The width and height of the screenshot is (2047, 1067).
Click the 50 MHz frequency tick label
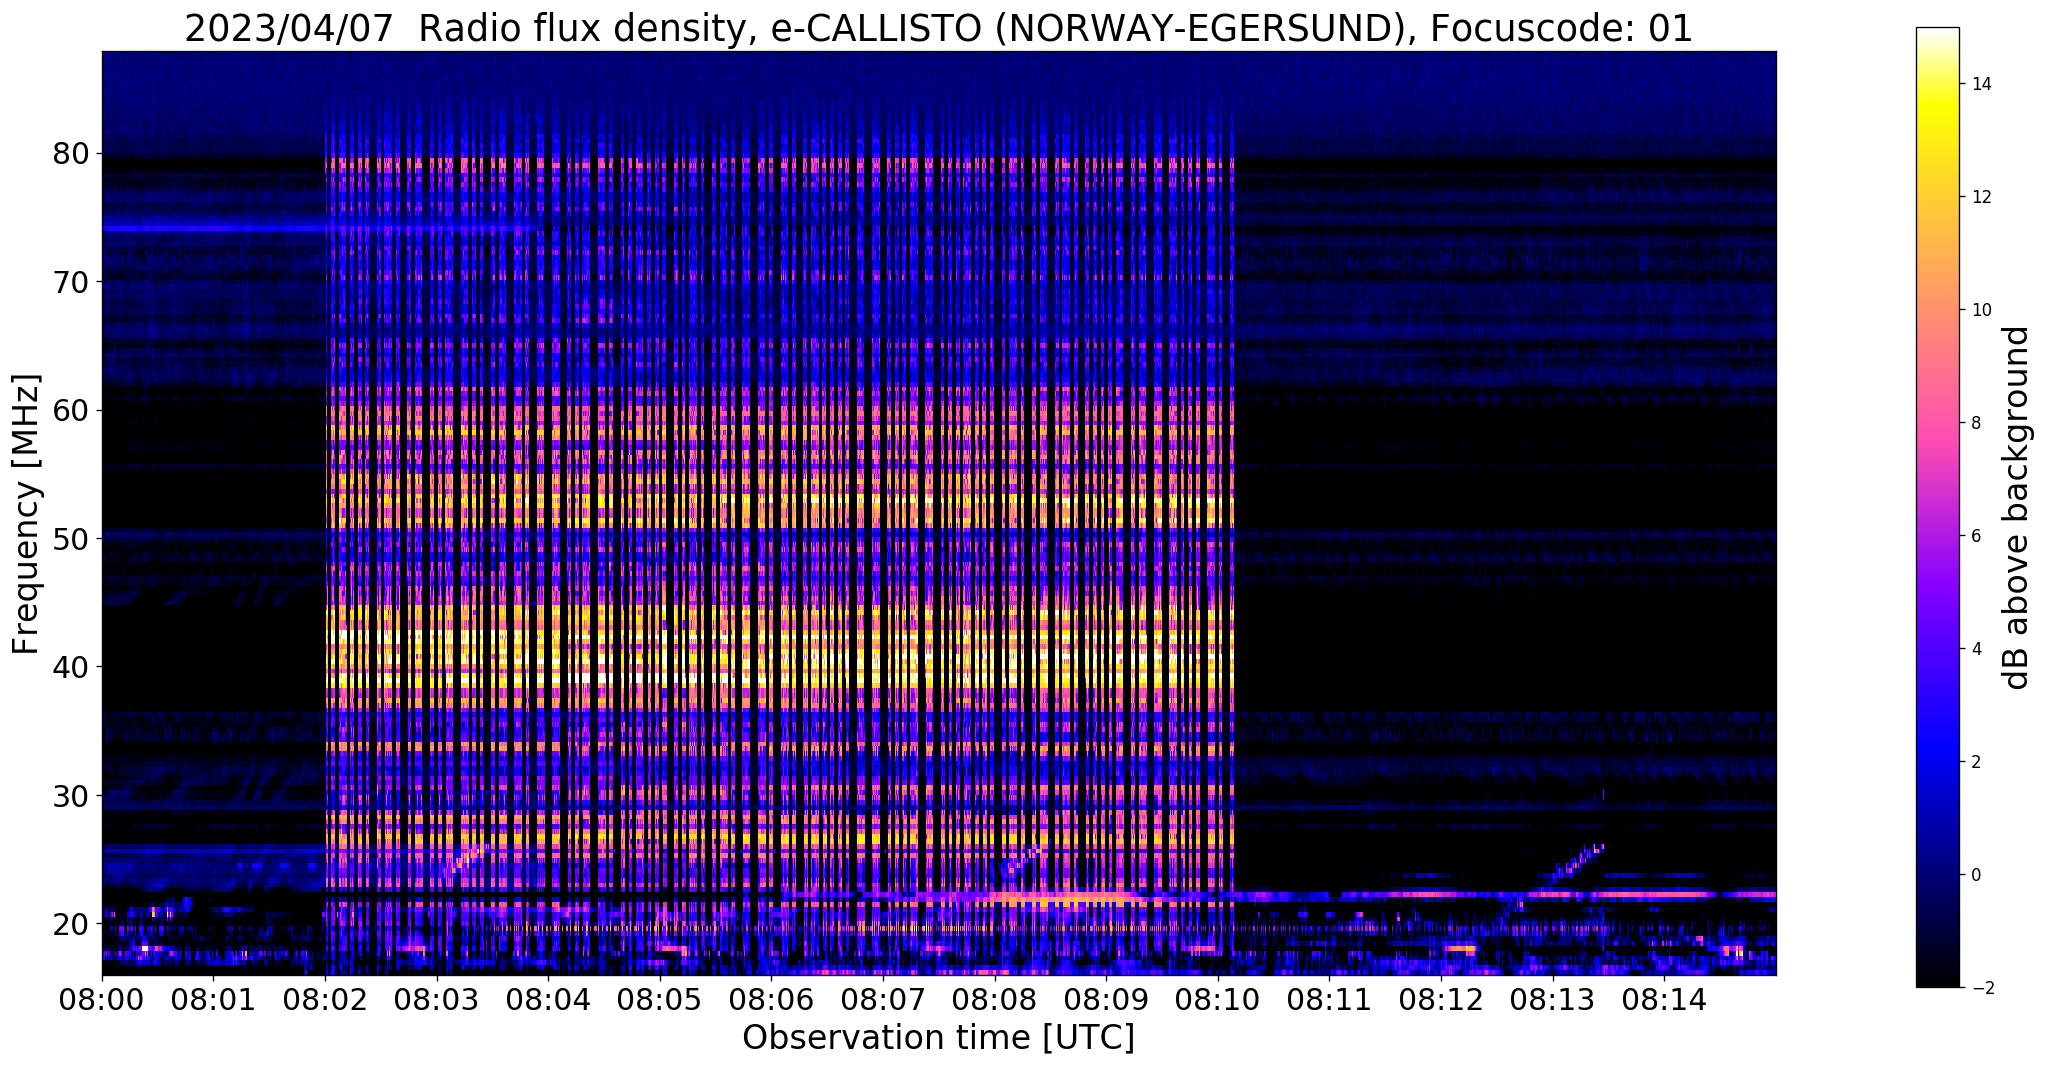(x=72, y=539)
